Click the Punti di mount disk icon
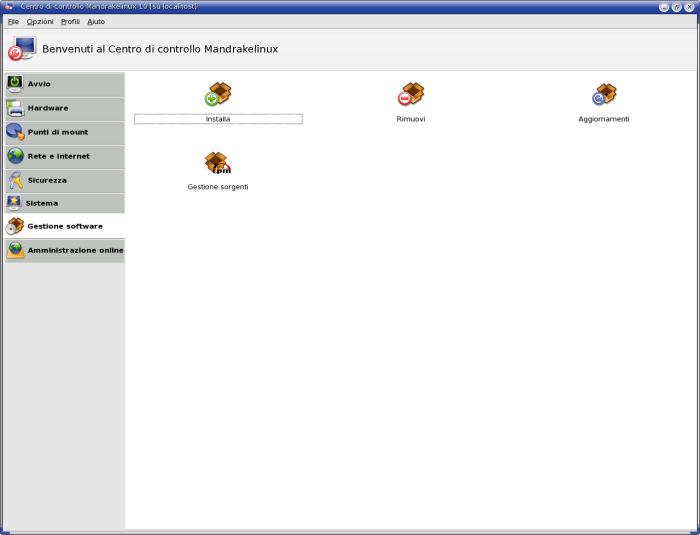Screen dimensions: 700x535 15,132
